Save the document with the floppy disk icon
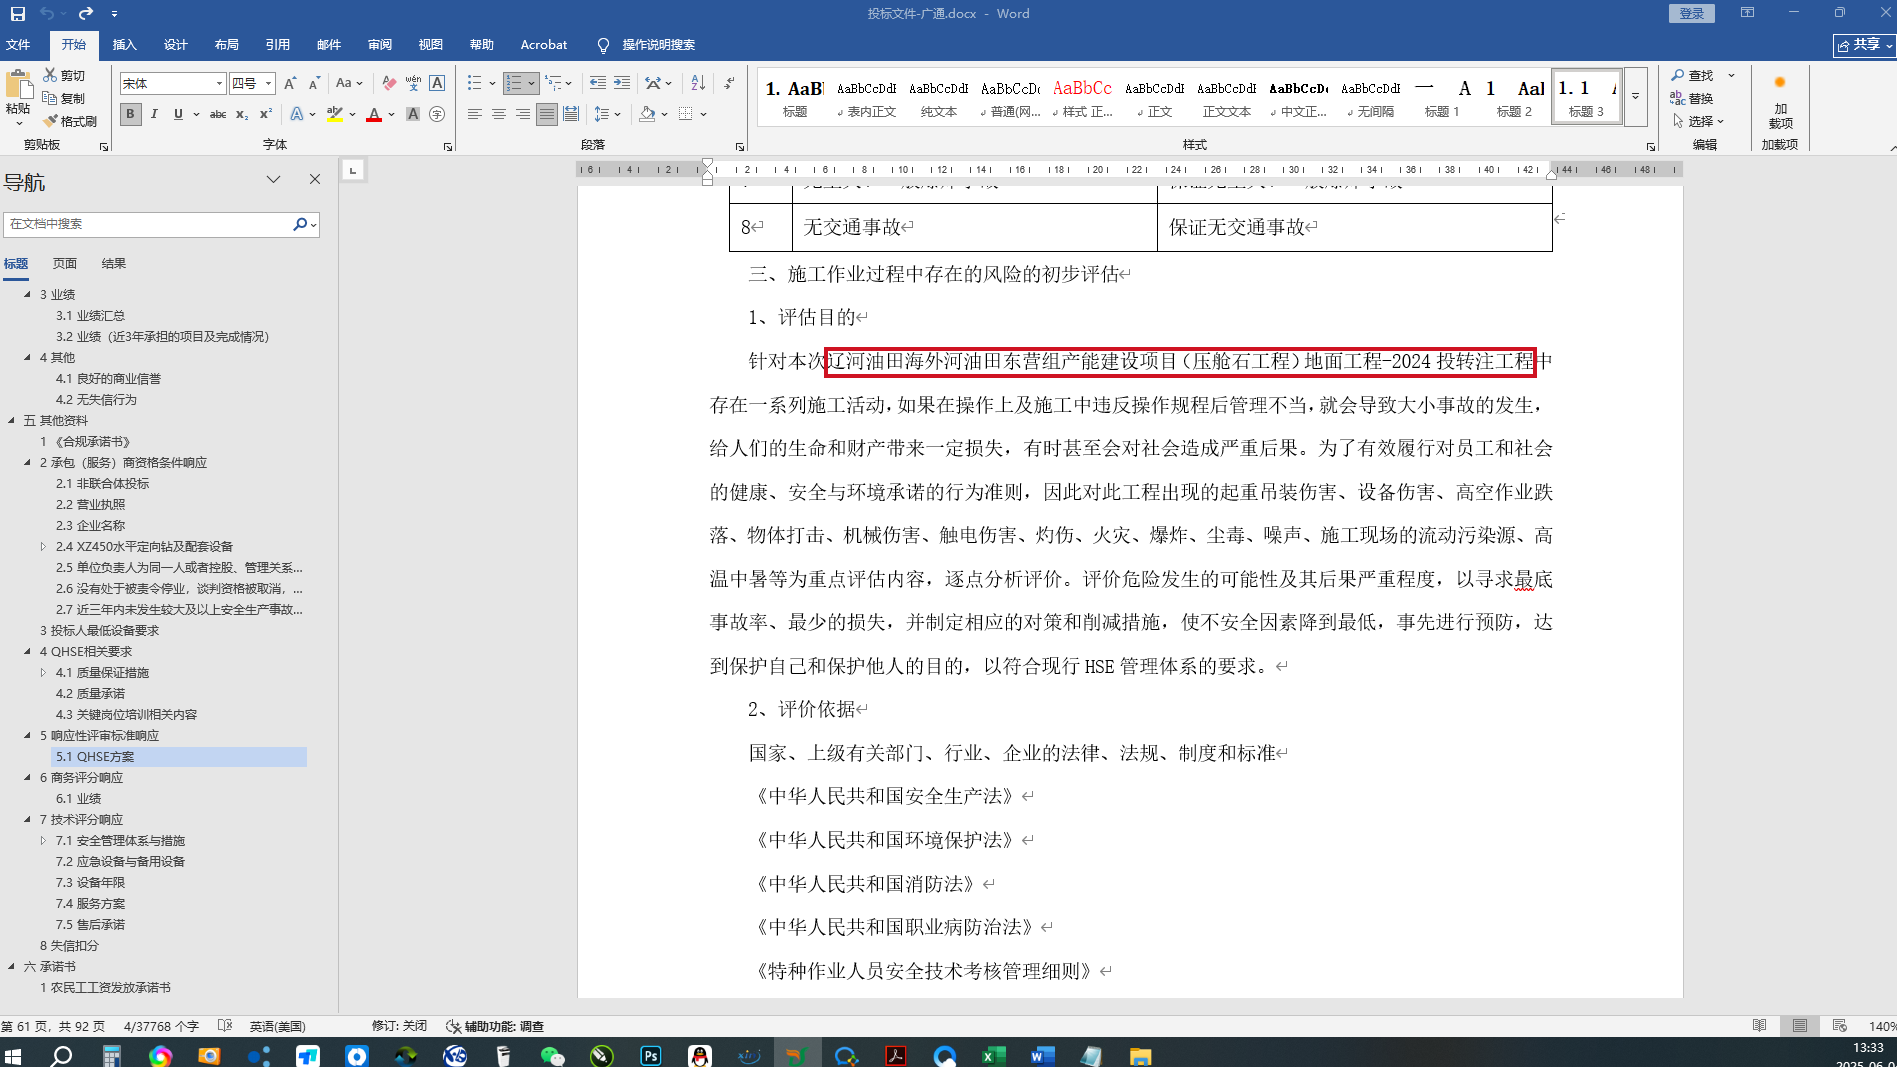Image resolution: width=1897 pixels, height=1067 pixels. tap(18, 14)
